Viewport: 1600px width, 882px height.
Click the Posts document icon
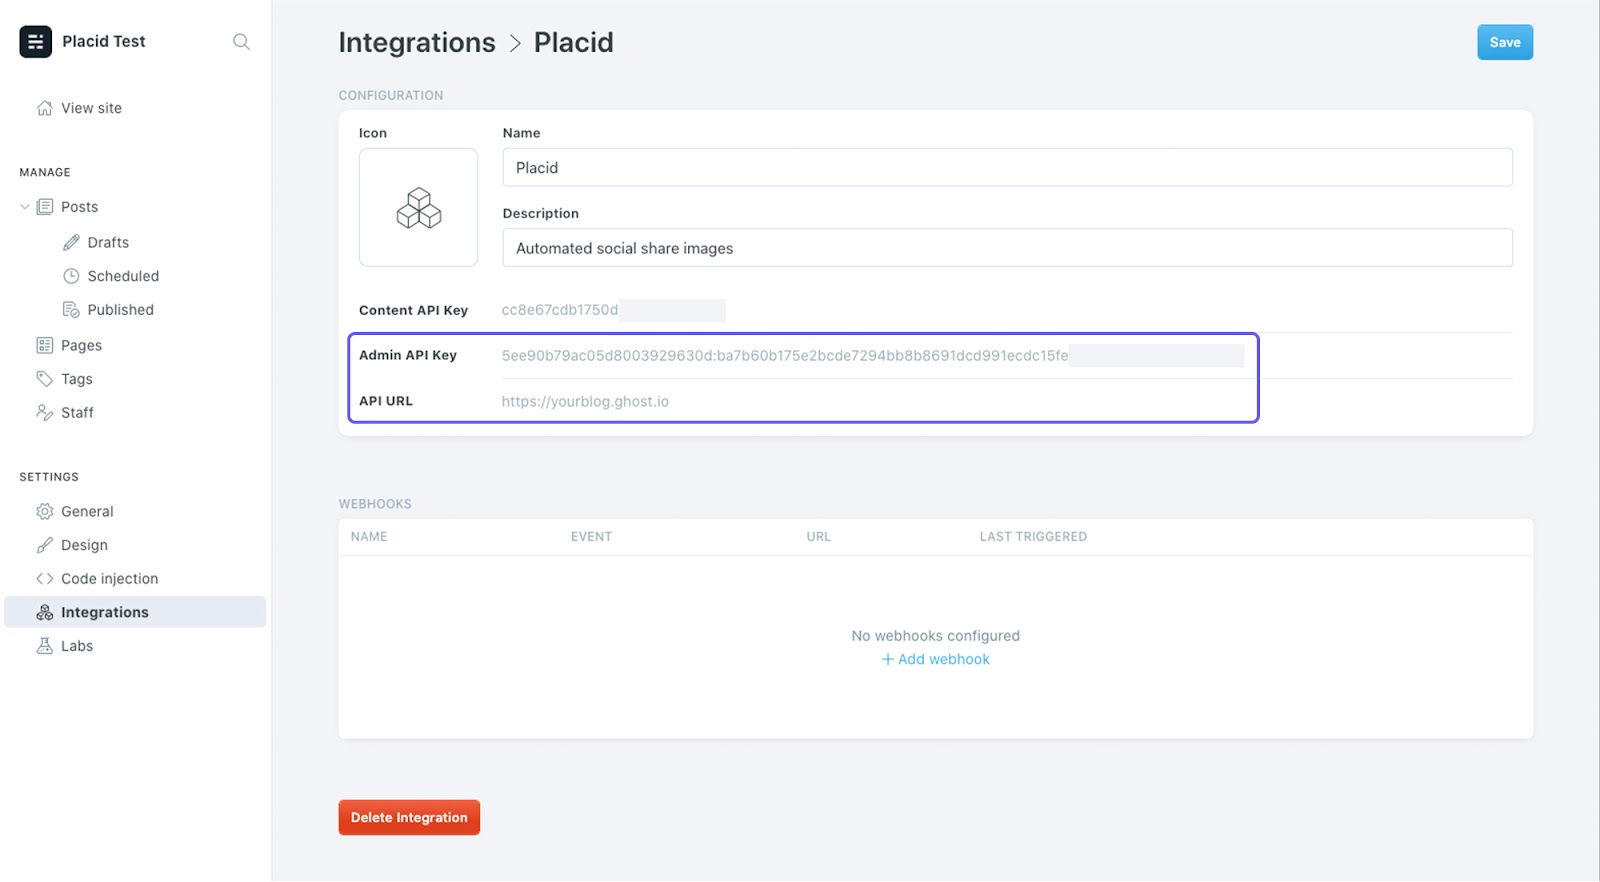pos(45,207)
